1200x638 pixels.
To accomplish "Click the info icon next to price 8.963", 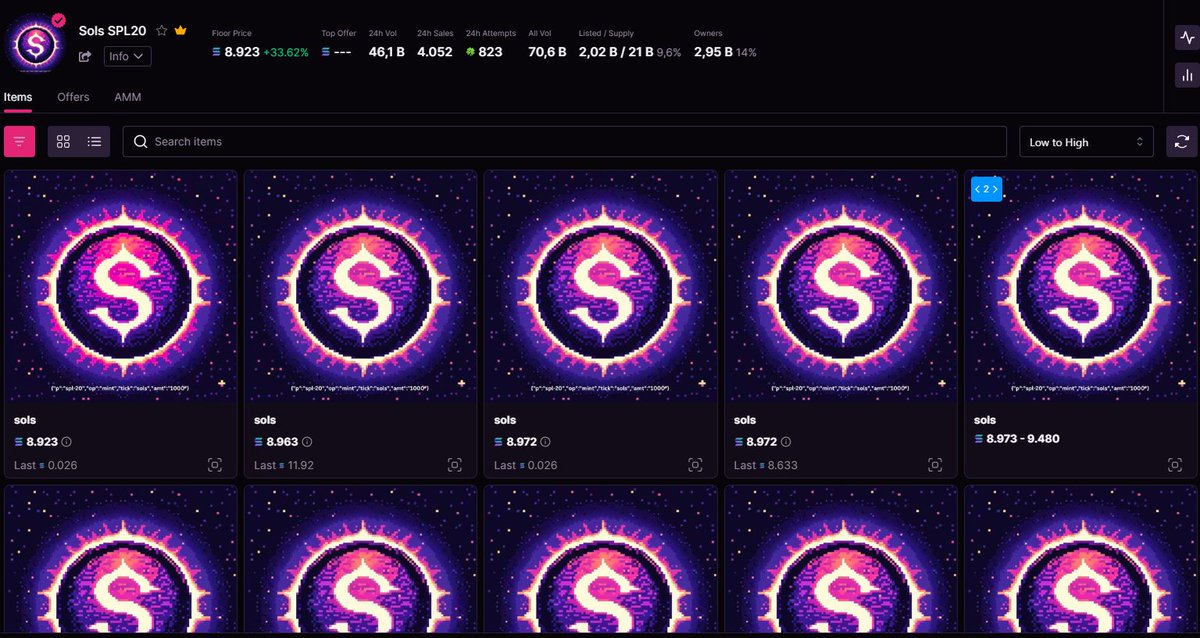I will click(x=307, y=441).
